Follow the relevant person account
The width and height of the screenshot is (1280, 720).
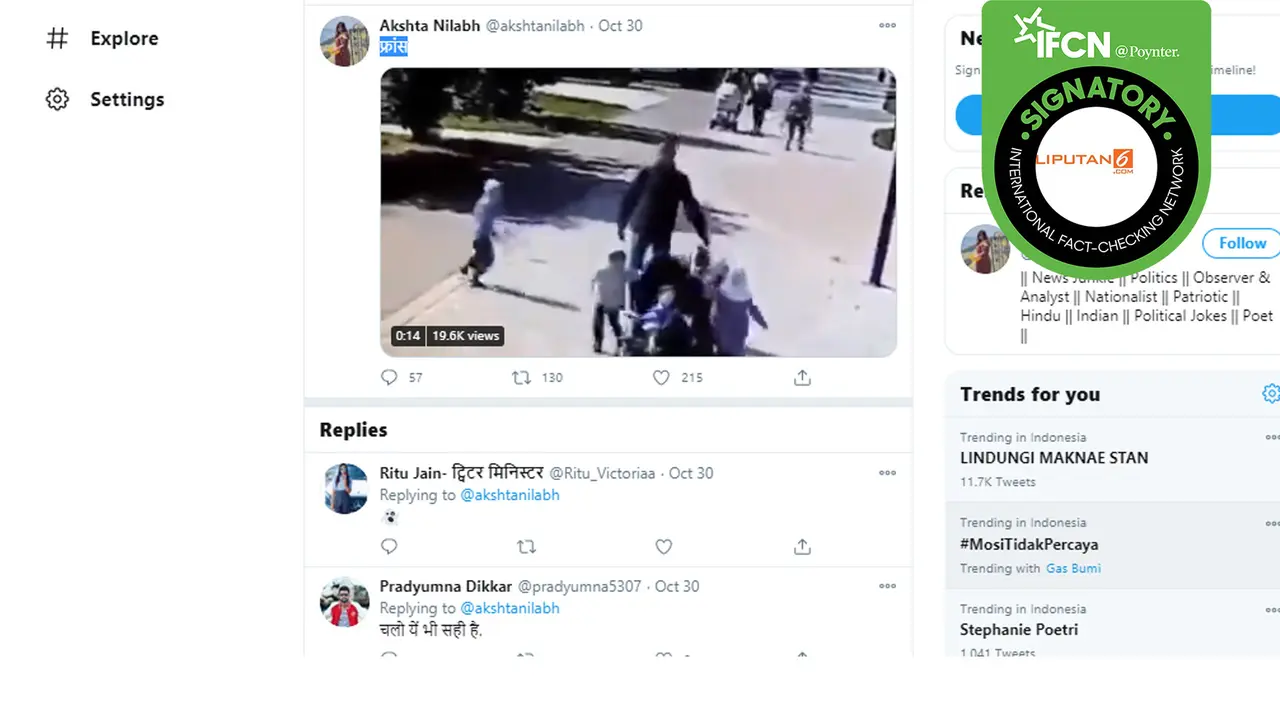[x=1242, y=243]
